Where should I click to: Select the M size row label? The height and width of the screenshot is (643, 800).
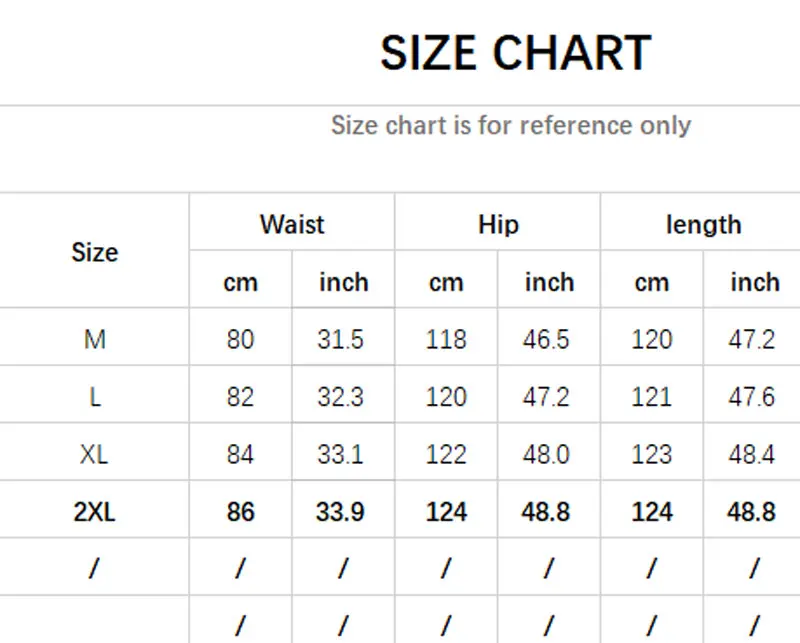(95, 340)
